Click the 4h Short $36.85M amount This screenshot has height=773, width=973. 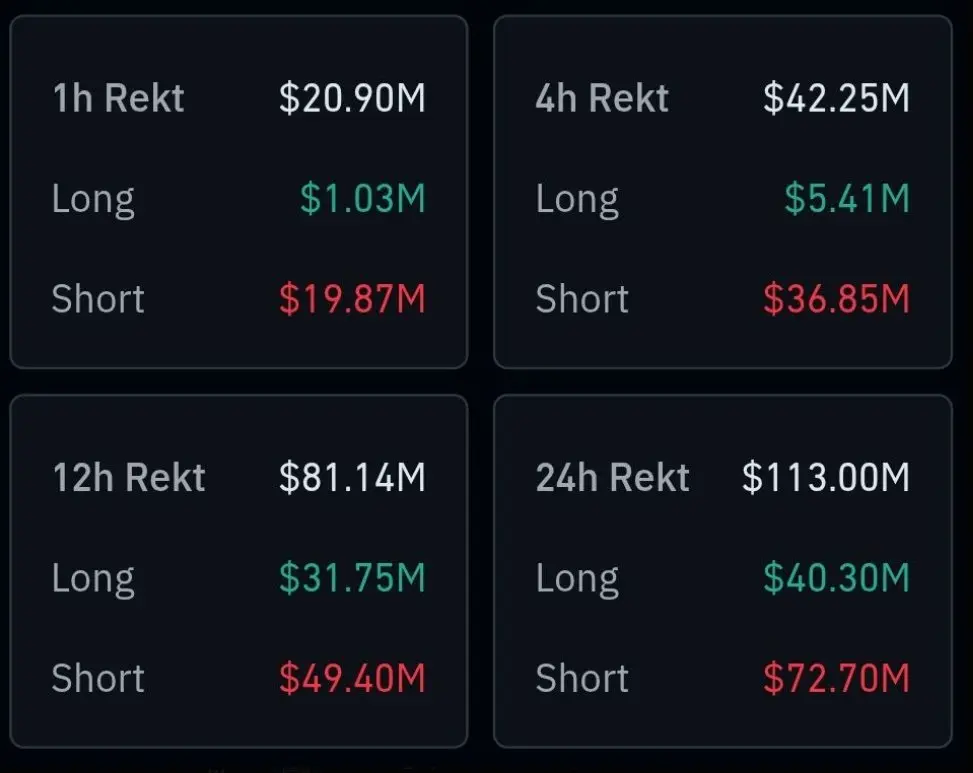click(836, 299)
